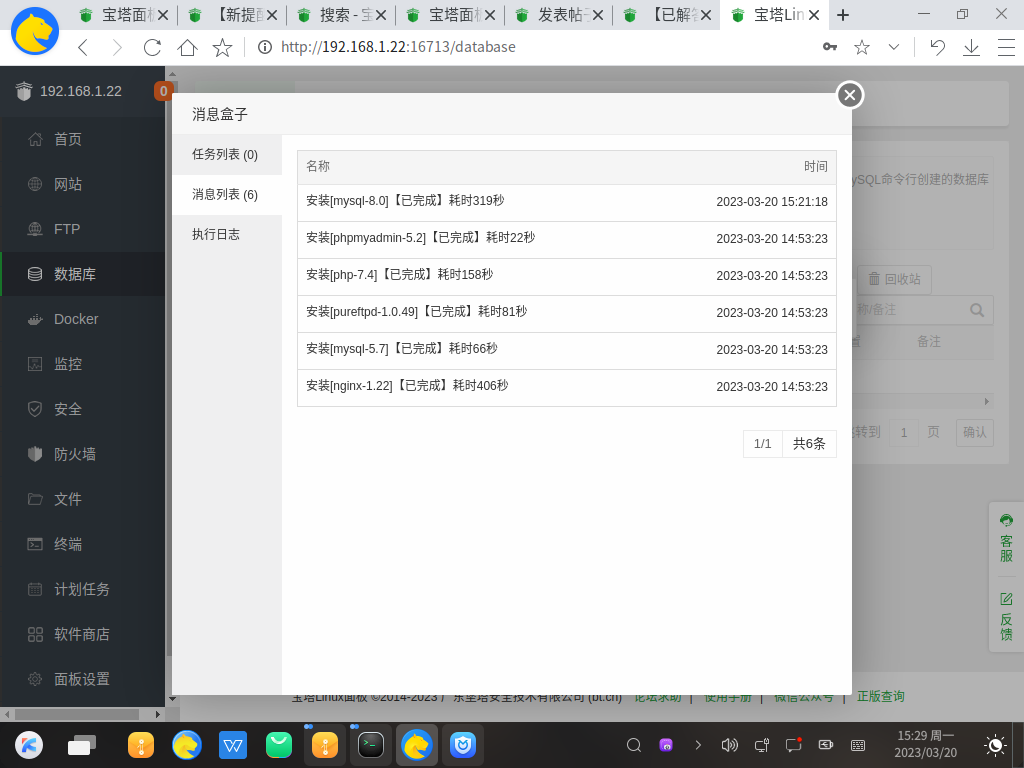Switch to the 发表帖 browser tab

[x=558, y=15]
